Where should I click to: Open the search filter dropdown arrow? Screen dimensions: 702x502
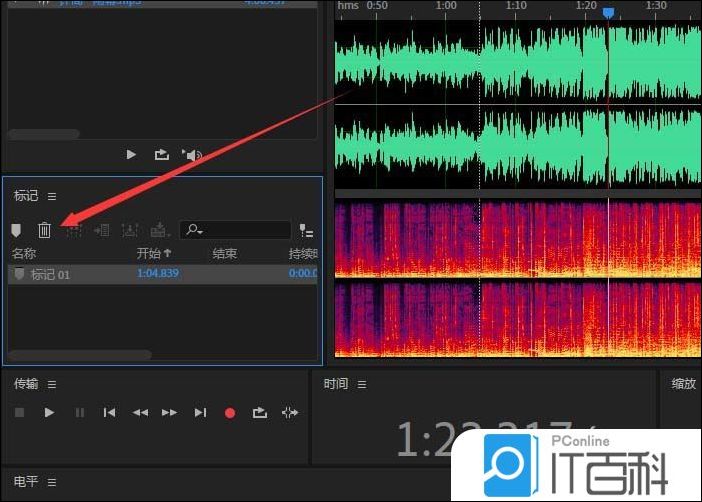coord(200,232)
